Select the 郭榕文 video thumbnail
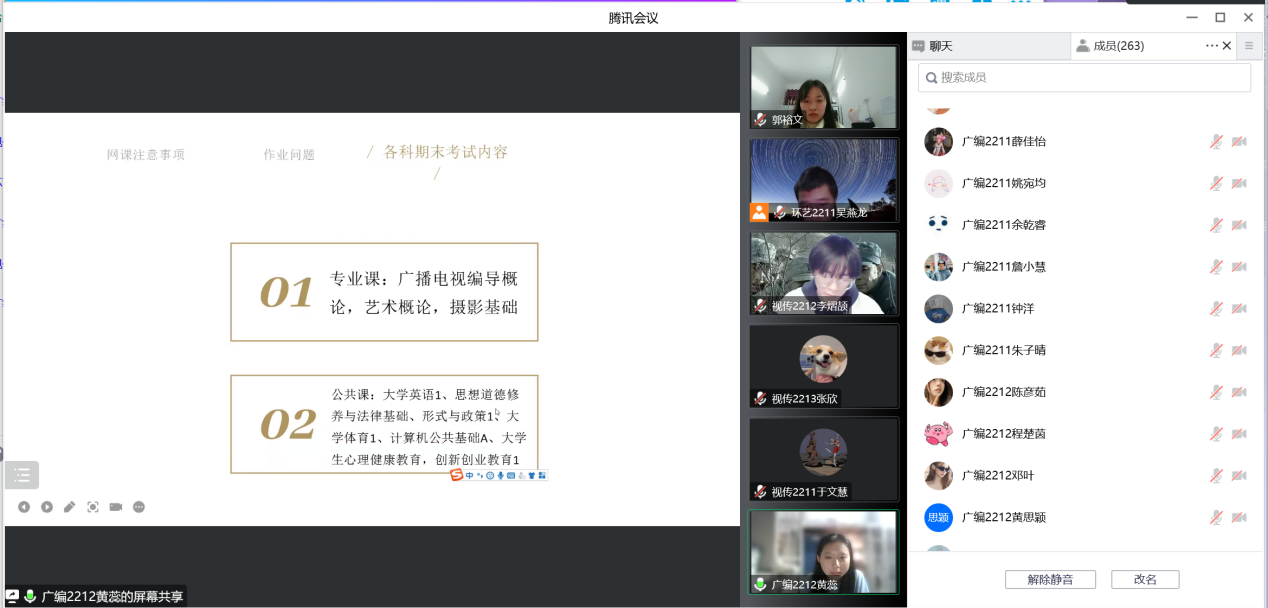 tap(823, 87)
